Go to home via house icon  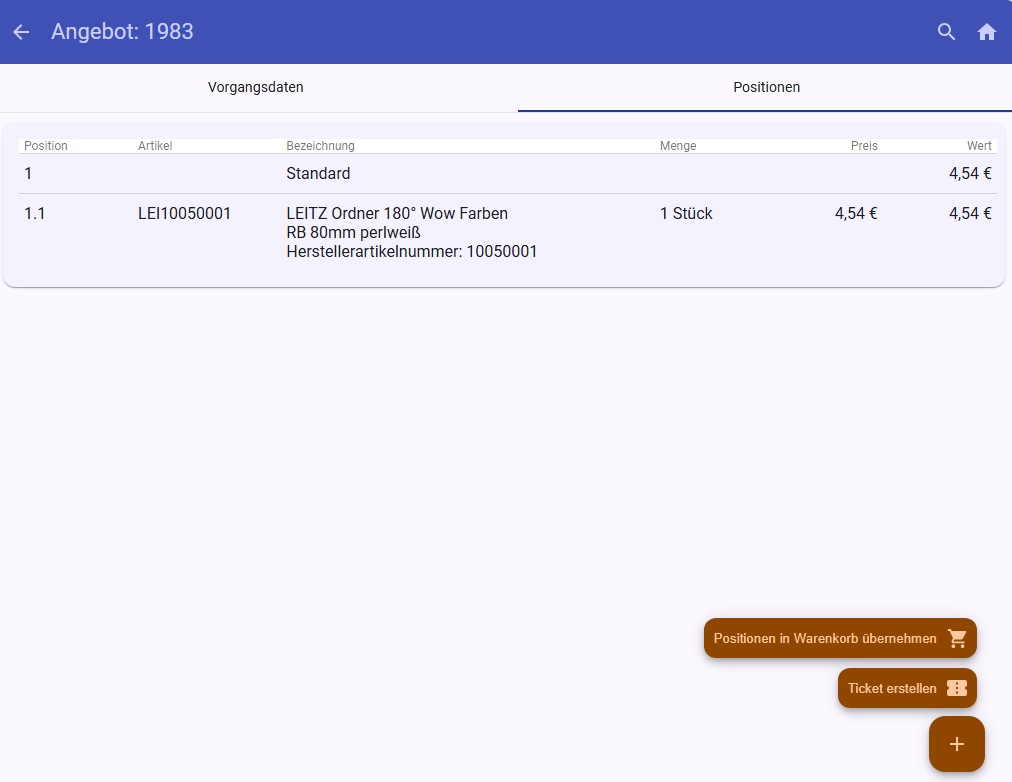986,32
